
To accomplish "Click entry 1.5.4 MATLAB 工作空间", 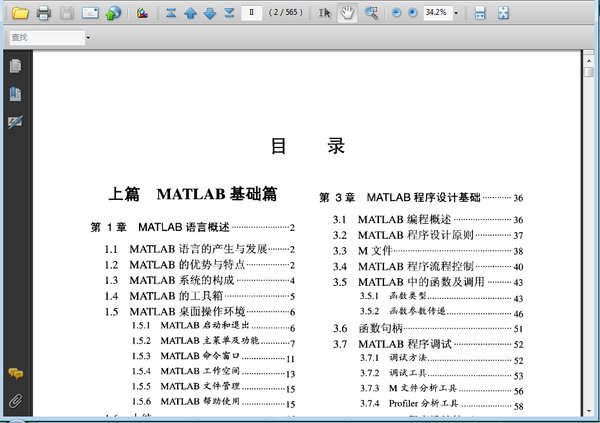I will coord(213,372).
